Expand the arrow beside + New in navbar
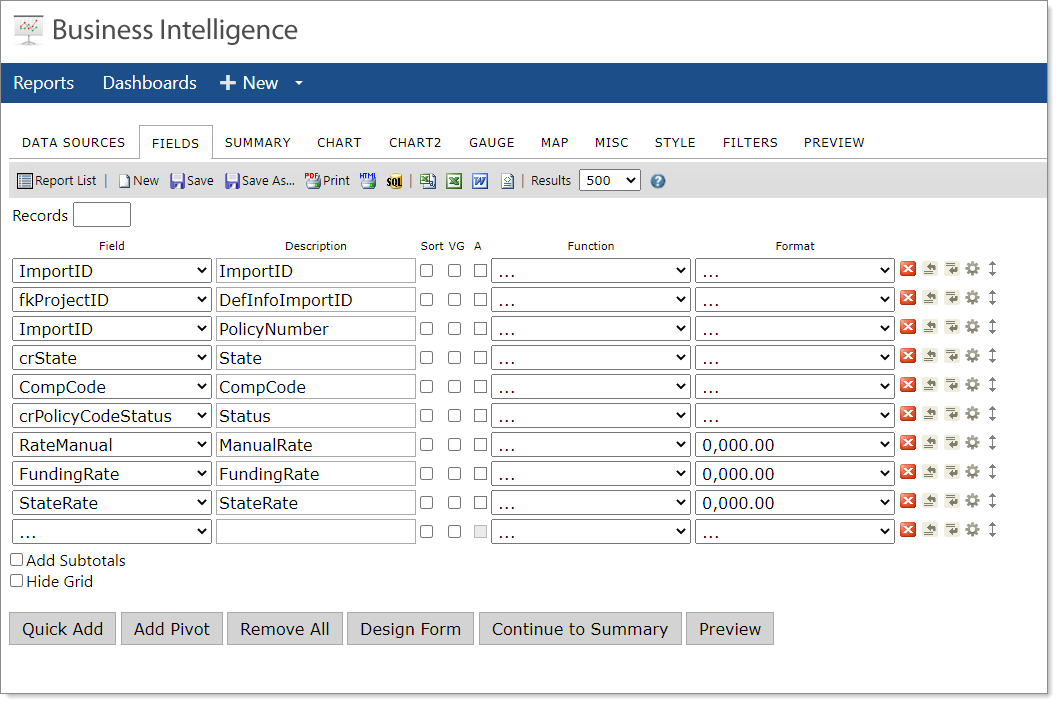This screenshot has width=1058, height=704. (299, 83)
